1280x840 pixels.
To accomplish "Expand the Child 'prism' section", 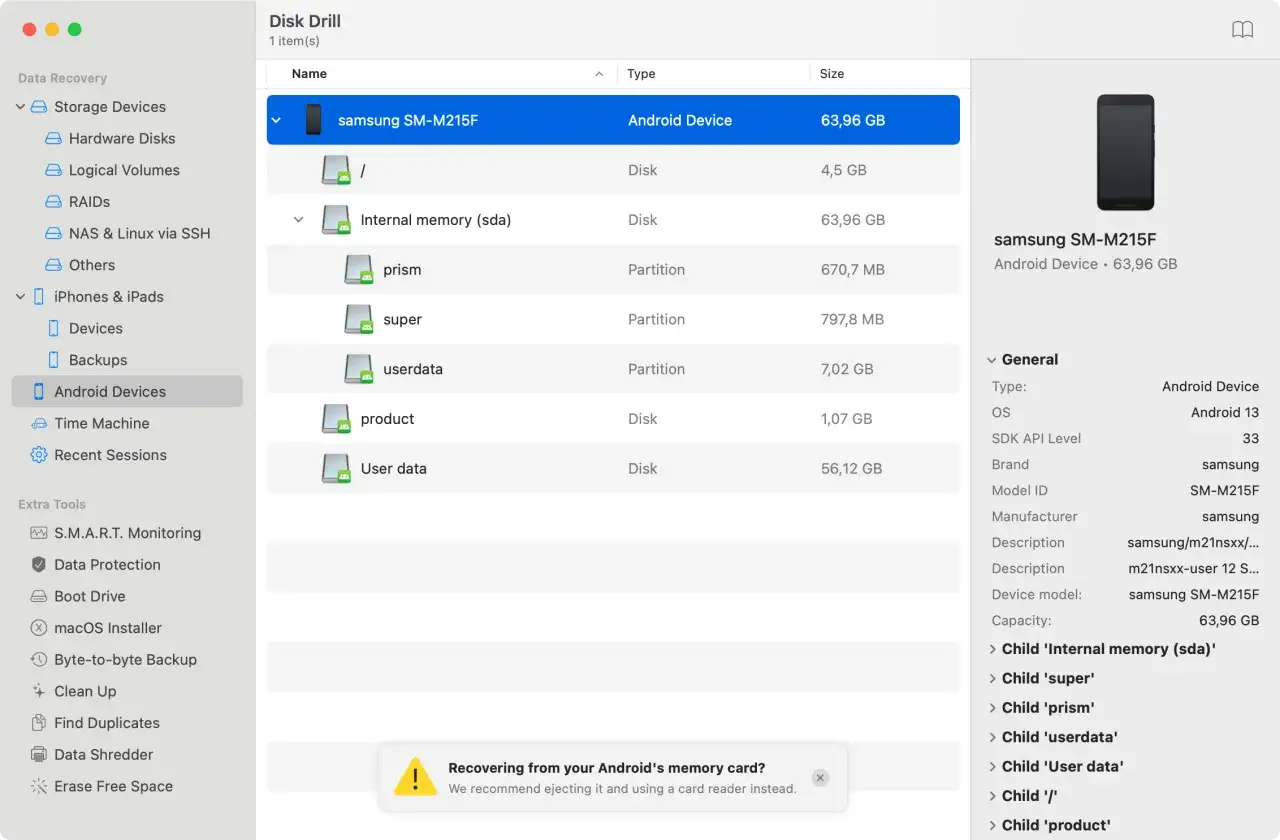I will click(x=992, y=708).
